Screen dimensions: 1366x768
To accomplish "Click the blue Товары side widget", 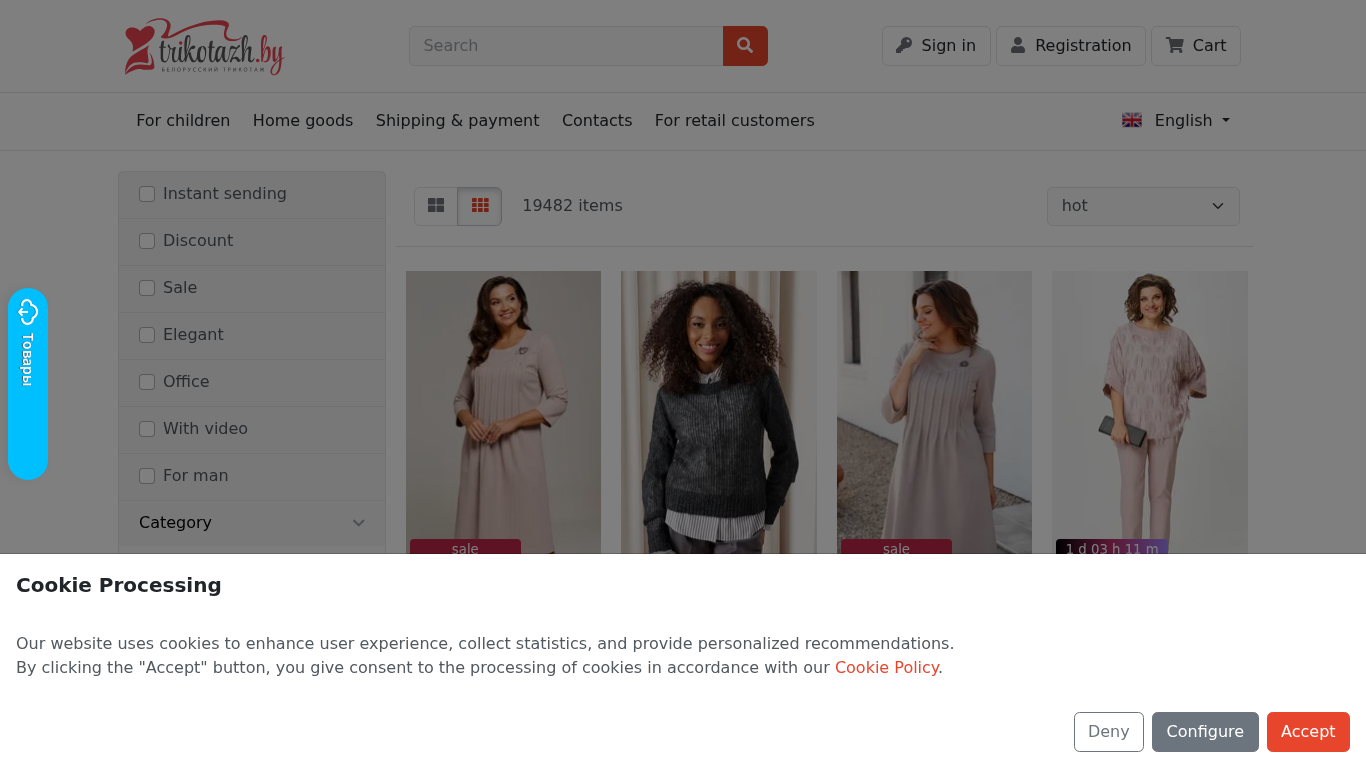I will (x=28, y=383).
